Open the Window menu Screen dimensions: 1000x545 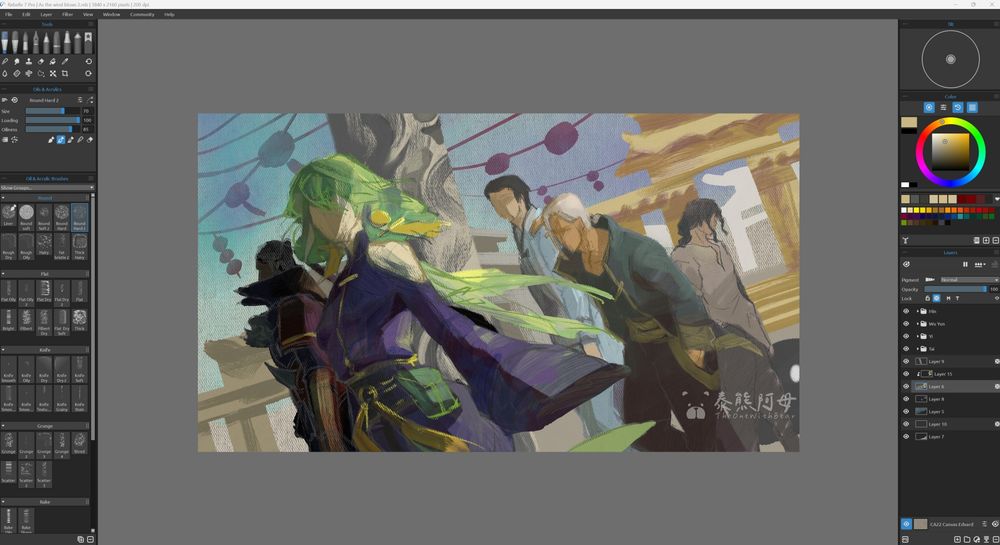pos(112,14)
